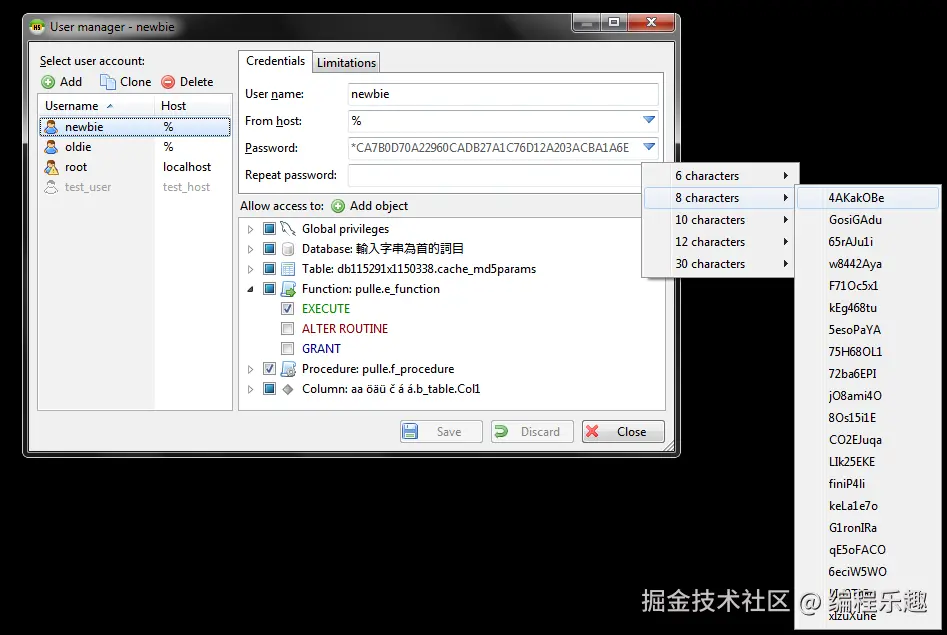Screen dimensions: 947x635
Task: Click the Host column header
Action: coord(193,106)
